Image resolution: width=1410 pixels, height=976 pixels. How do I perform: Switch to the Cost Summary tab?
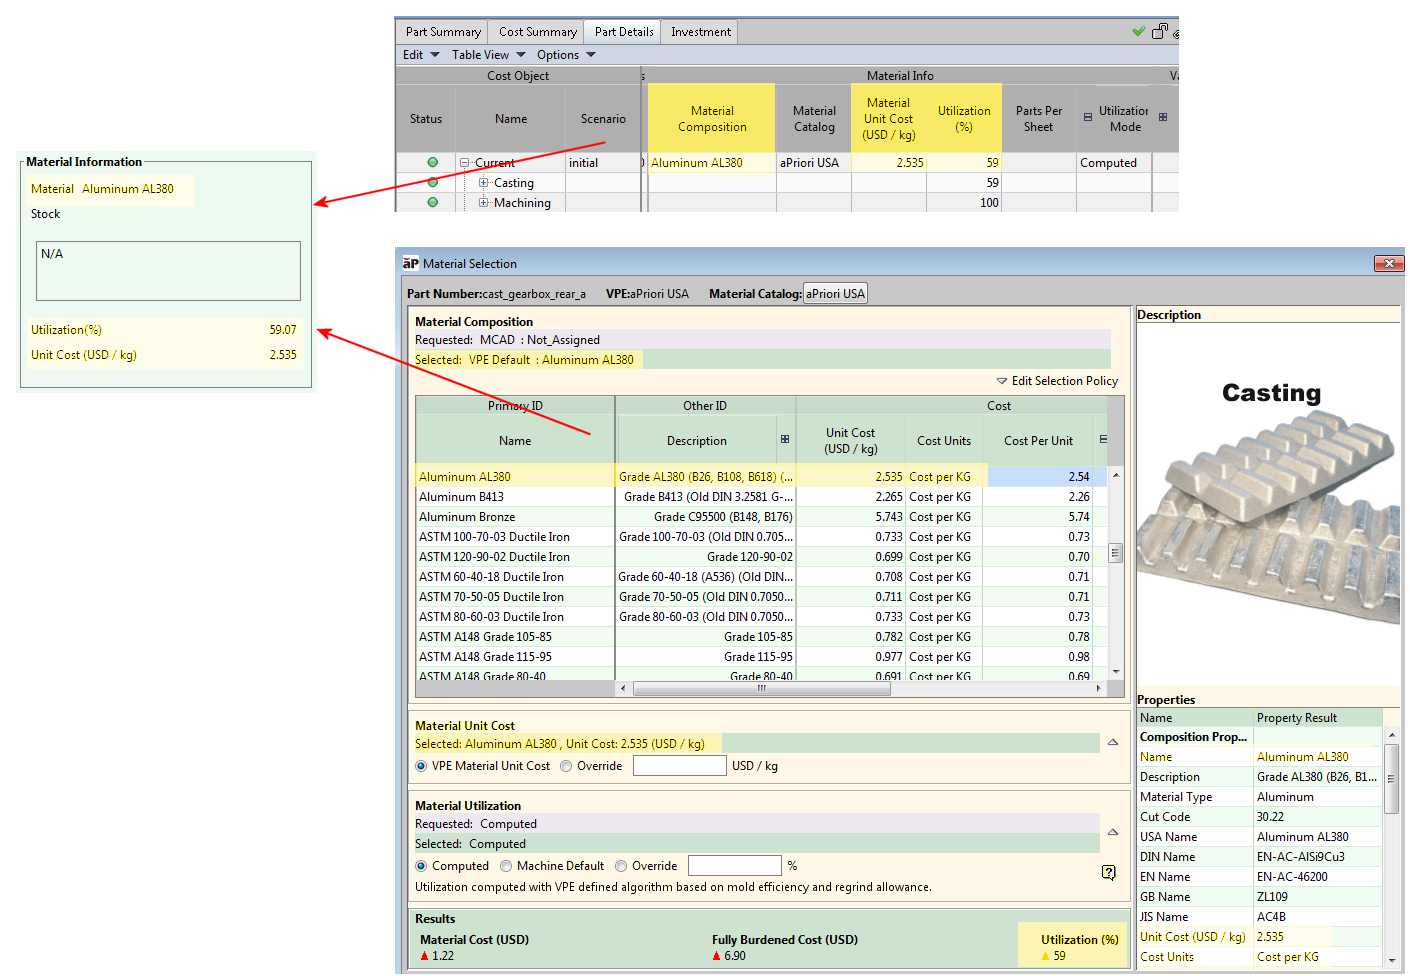(x=537, y=32)
